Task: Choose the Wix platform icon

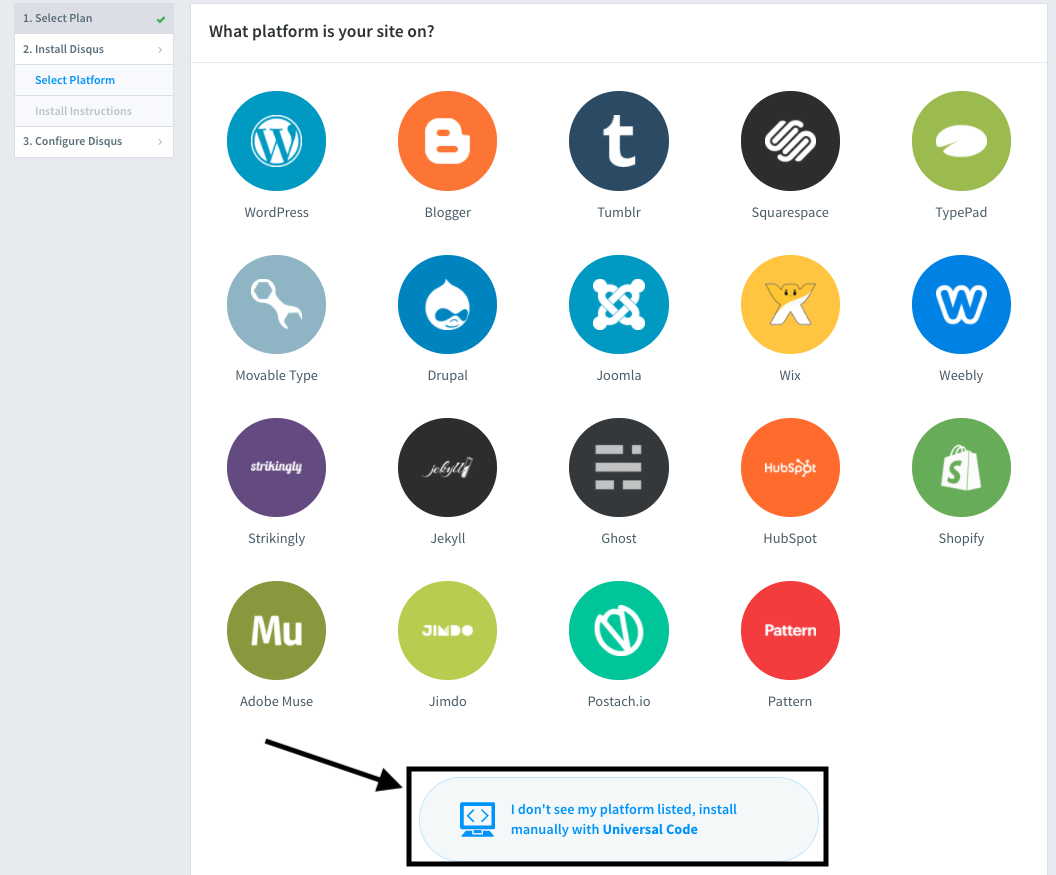Action: click(x=790, y=304)
